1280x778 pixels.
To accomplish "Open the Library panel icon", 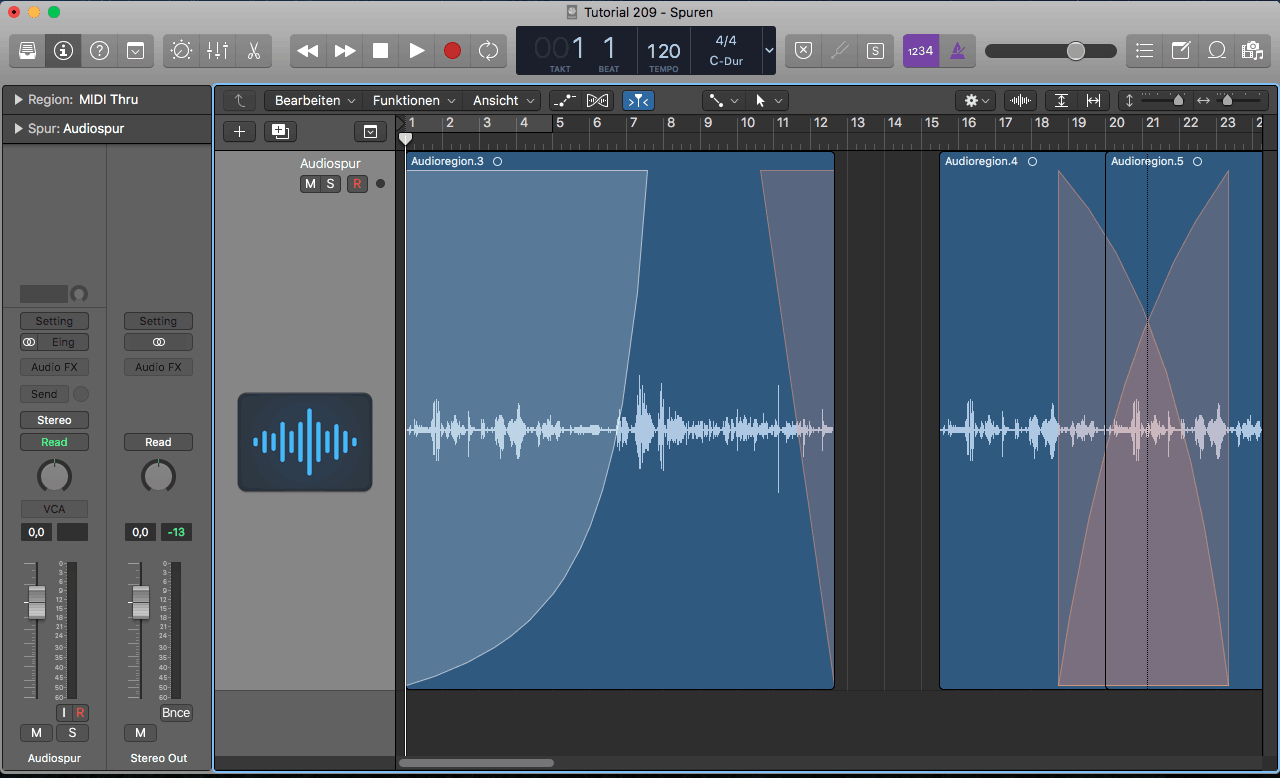I will click(x=28, y=51).
